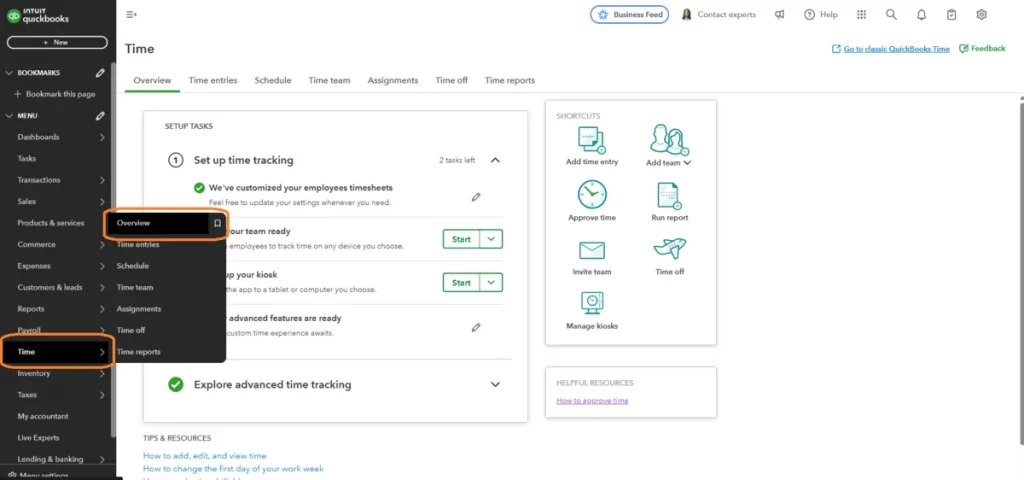Collapse Set up time tracking section
The image size is (1024, 480).
point(495,160)
